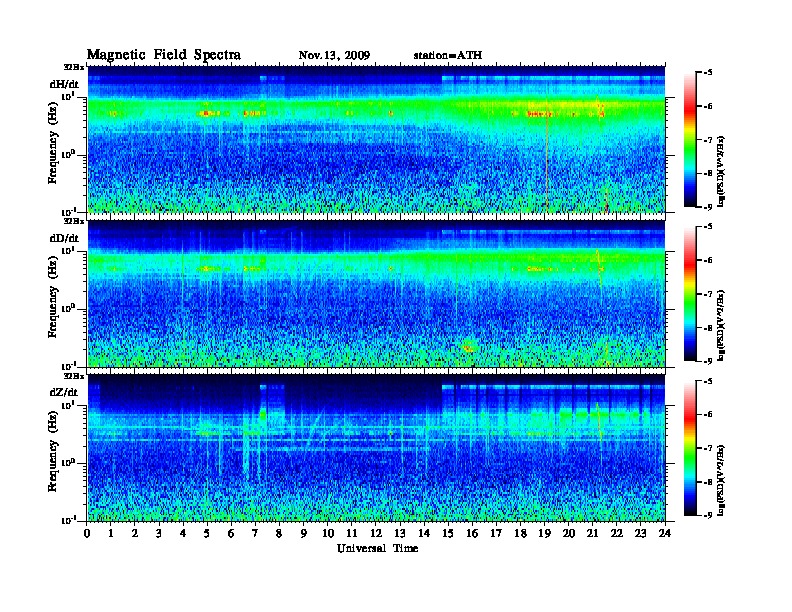Click the 32 Hz label atop dH/dt panel
Viewport: 792px width, 612px height.
(x=74, y=67)
